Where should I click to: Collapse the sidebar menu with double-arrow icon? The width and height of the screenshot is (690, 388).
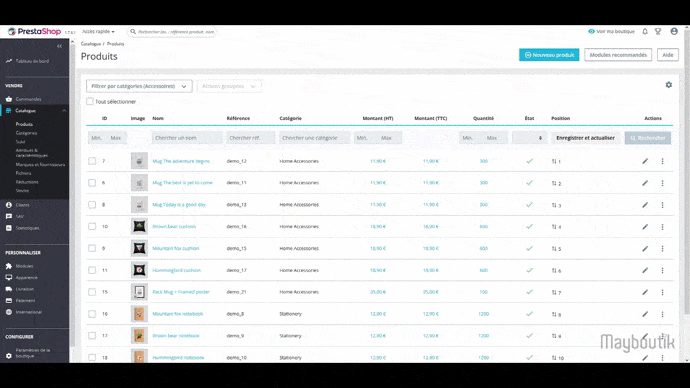[59, 46]
